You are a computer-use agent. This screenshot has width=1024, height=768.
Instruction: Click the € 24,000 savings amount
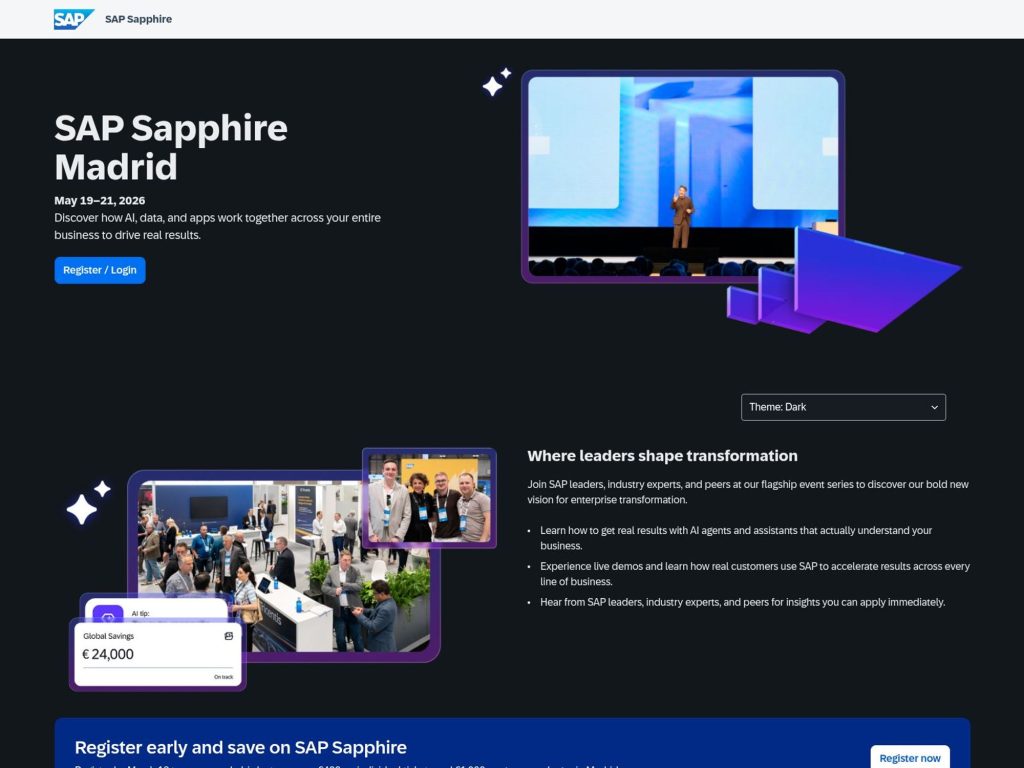pos(108,654)
